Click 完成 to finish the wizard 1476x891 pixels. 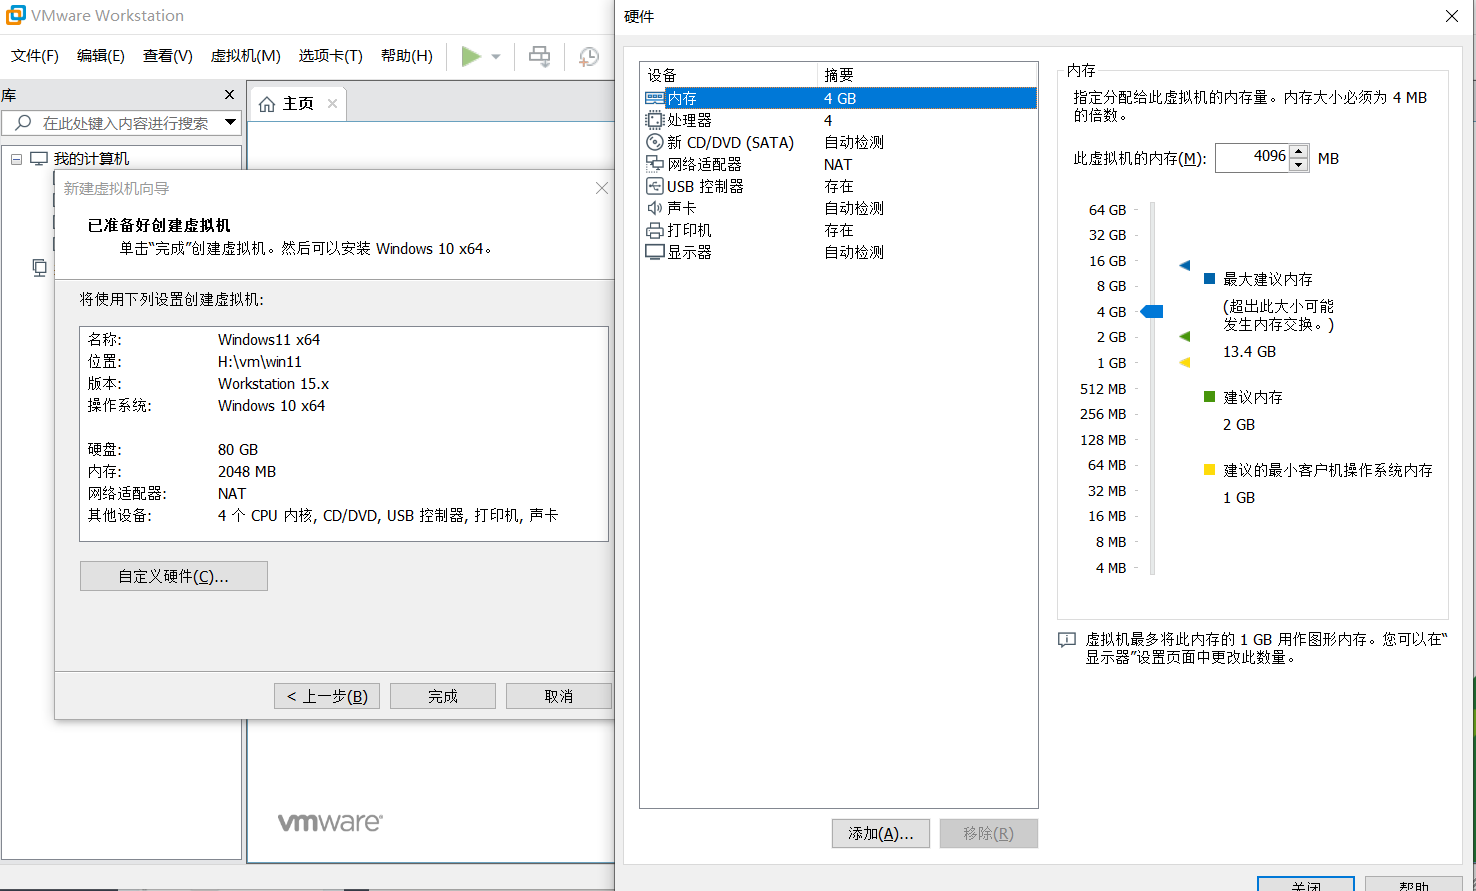coord(443,696)
